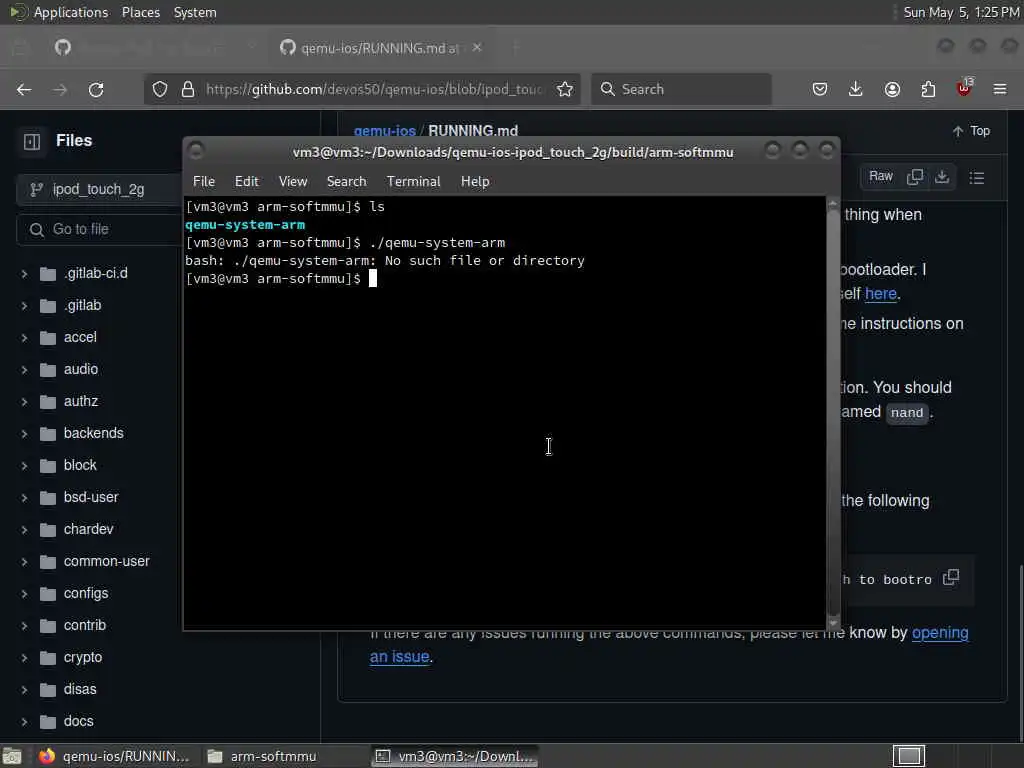The width and height of the screenshot is (1024, 768).
Task: Download raw file icon
Action: pos(942,177)
